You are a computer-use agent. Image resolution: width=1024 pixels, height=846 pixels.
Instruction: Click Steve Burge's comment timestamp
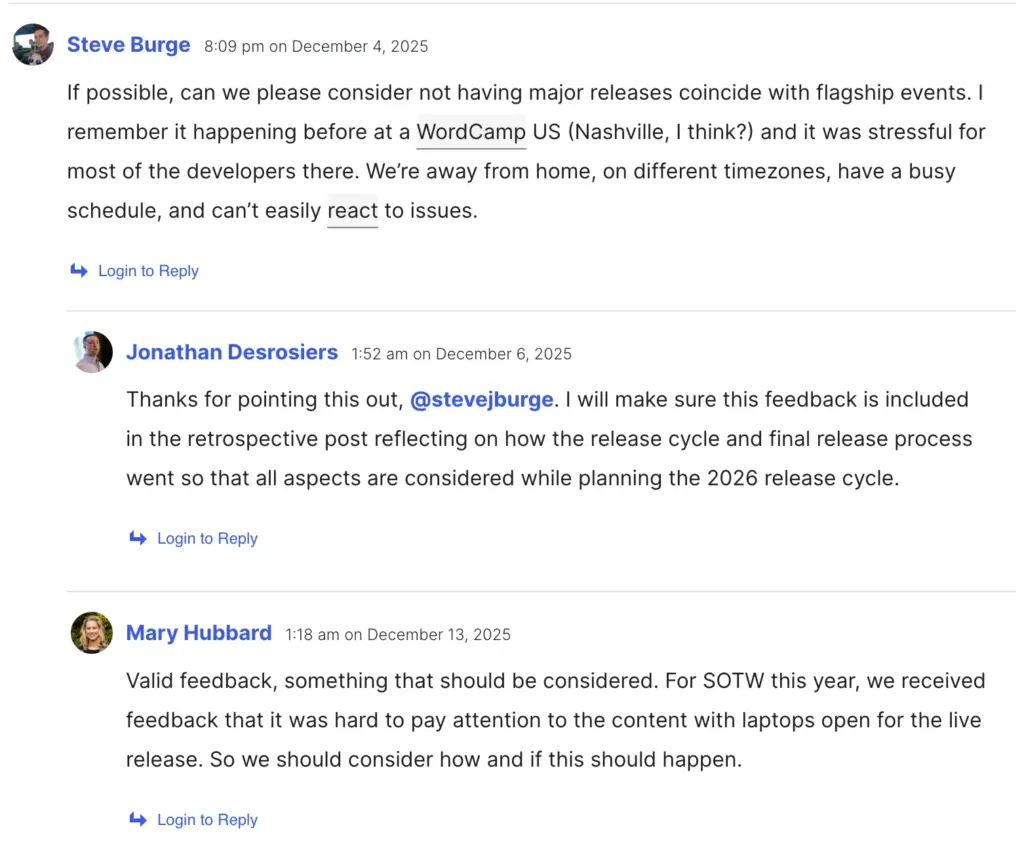(317, 46)
